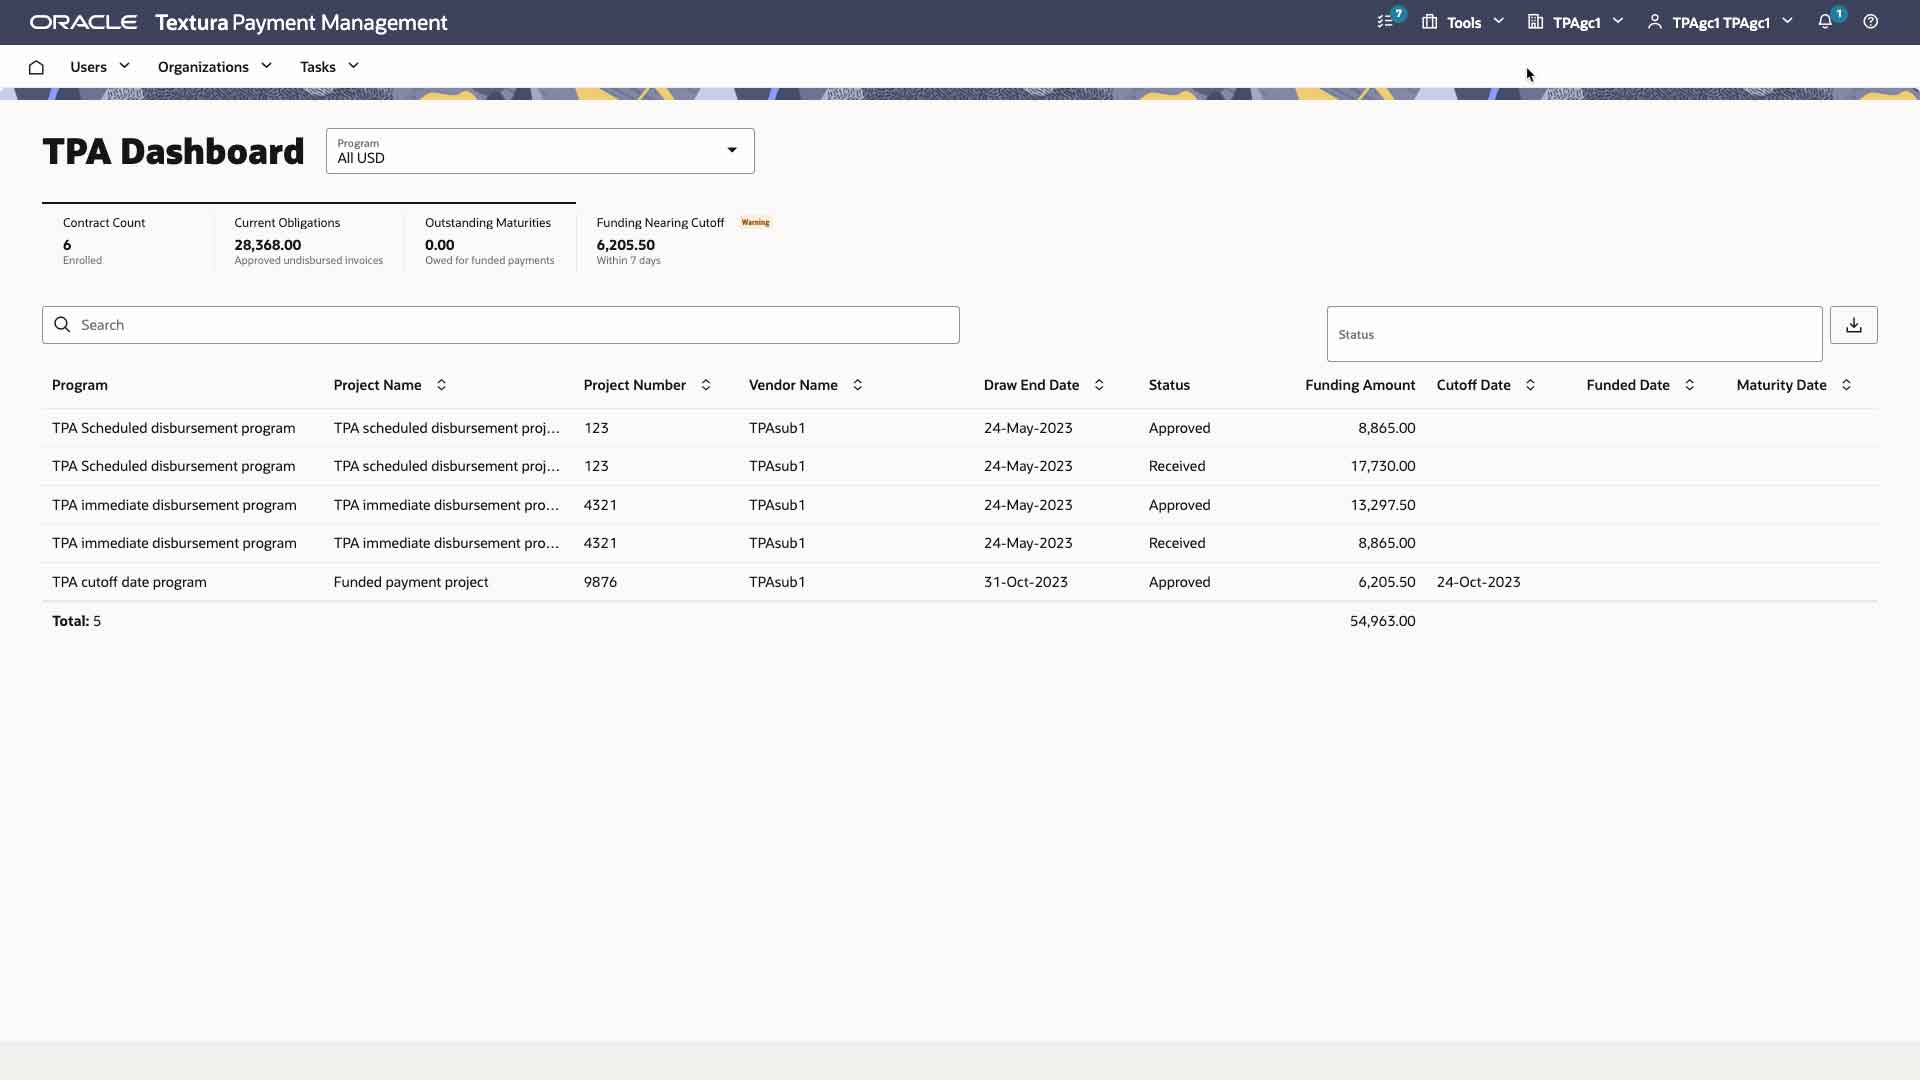The height and width of the screenshot is (1080, 1920).
Task: Download table data with export icon
Action: pos(1853,325)
